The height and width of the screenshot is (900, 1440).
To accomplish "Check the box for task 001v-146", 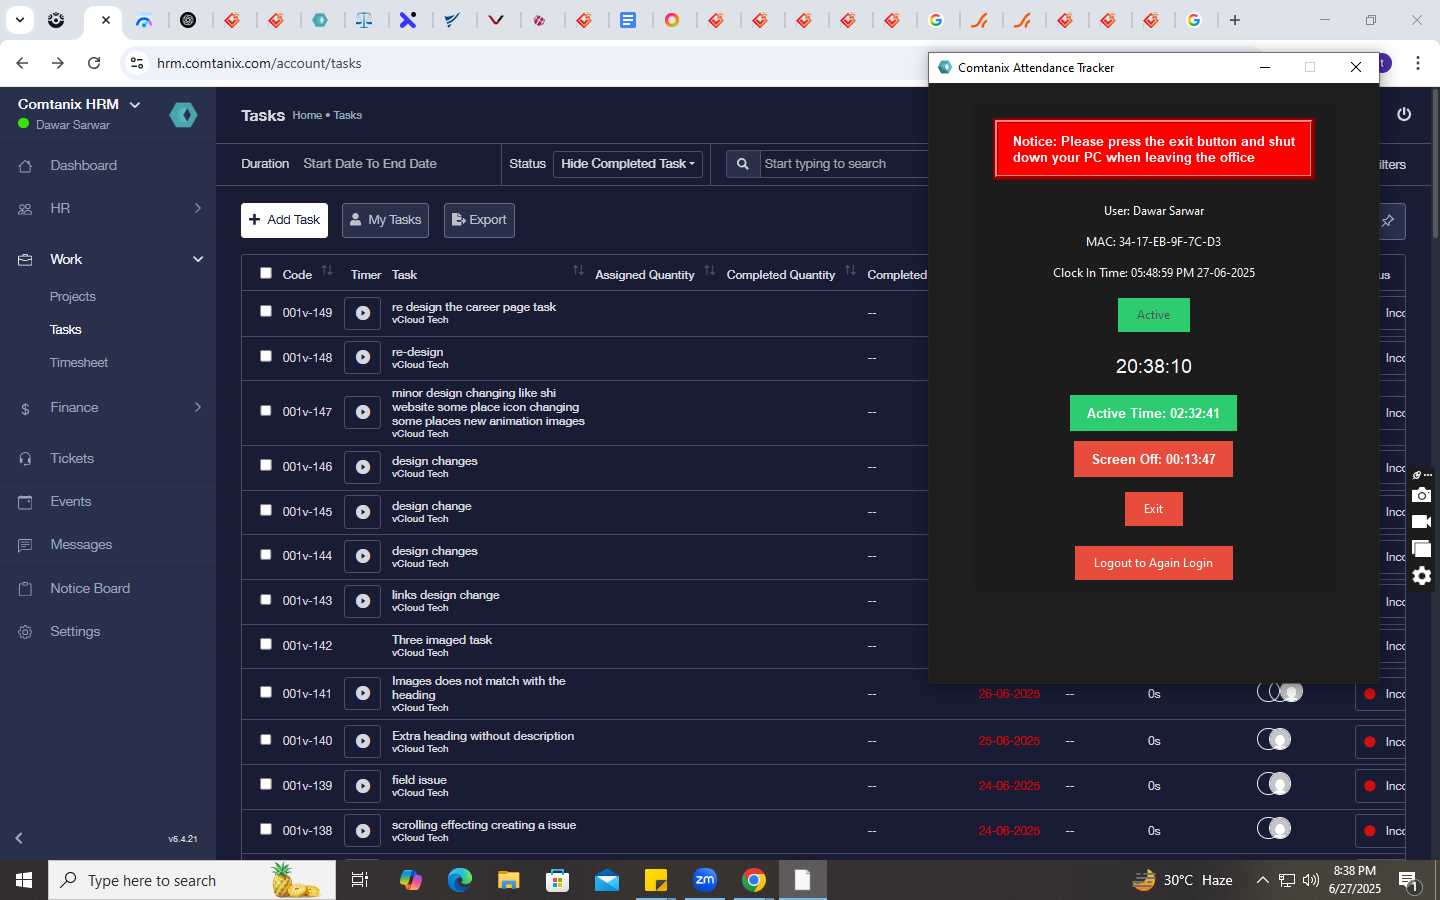I will click(x=265, y=465).
